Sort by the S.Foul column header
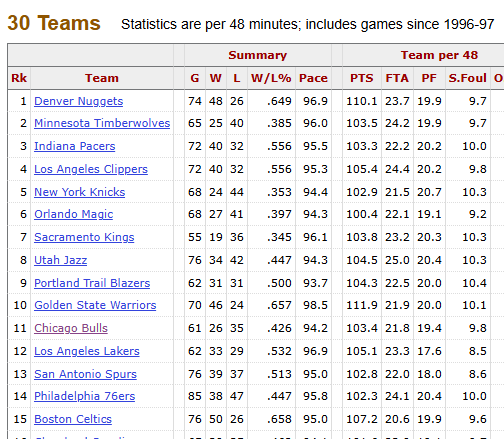Screen dimensions: 504x439 click(467, 78)
